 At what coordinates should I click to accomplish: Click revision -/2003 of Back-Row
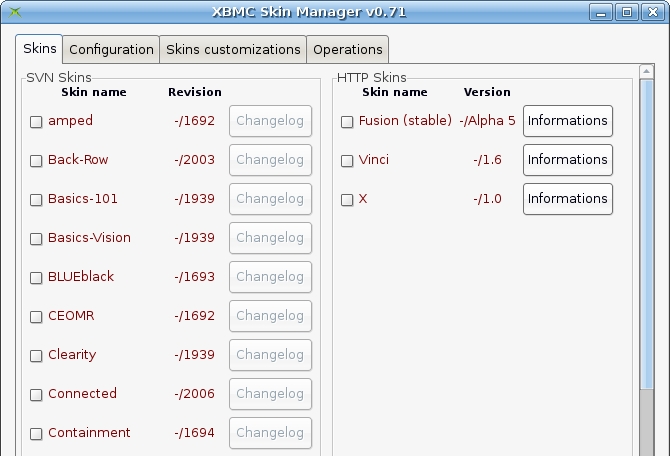coord(194,160)
